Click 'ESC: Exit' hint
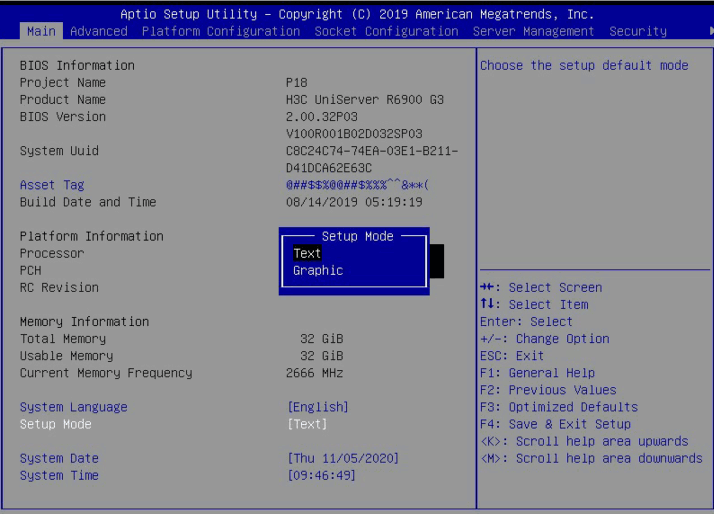The image size is (714, 514). tap(512, 356)
